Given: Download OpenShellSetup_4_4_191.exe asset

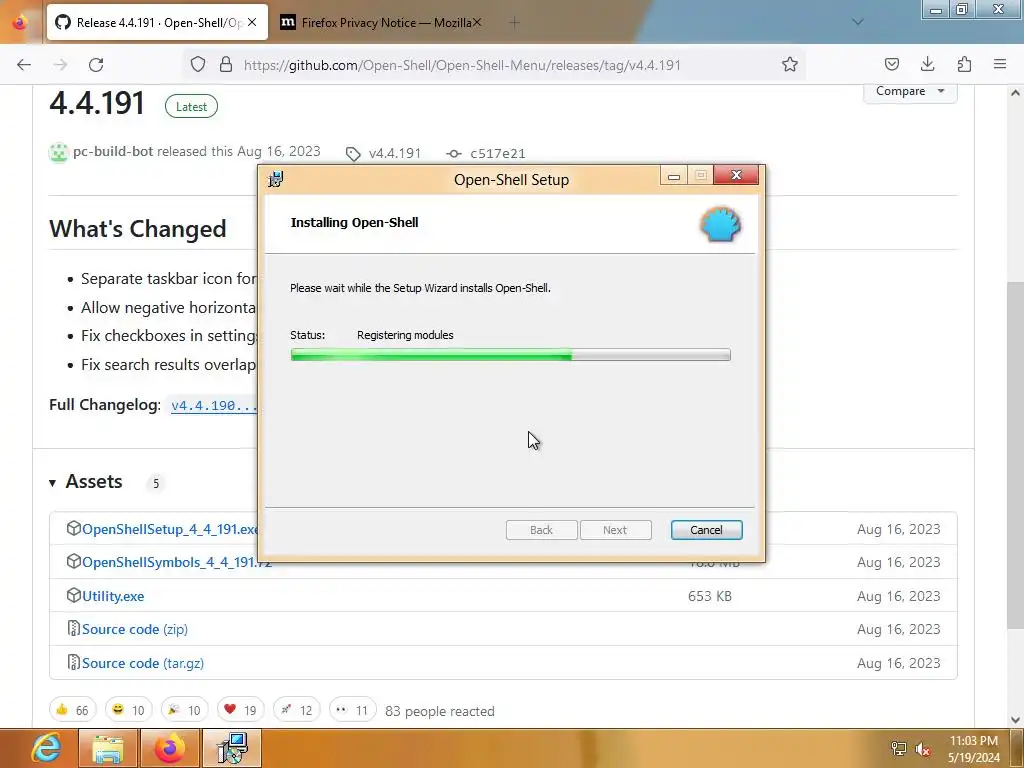Looking at the screenshot, I should 170,529.
